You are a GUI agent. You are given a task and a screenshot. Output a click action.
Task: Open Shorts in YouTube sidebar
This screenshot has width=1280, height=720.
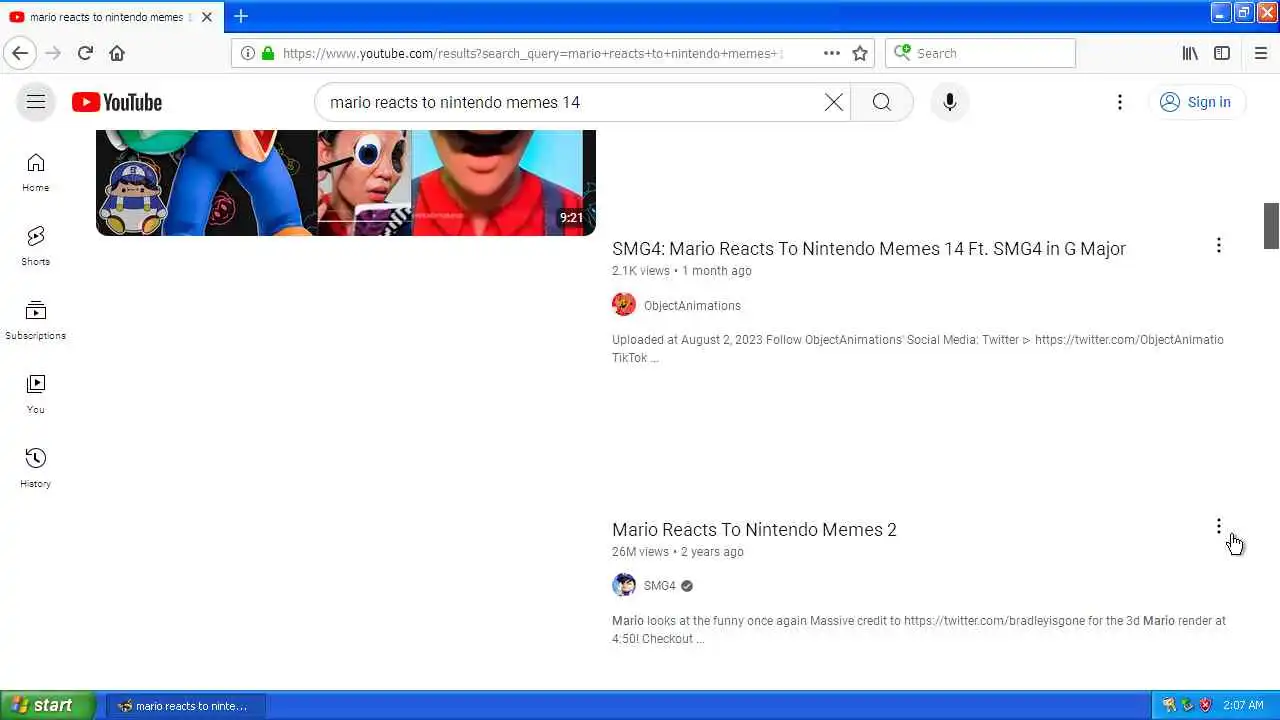tap(36, 246)
